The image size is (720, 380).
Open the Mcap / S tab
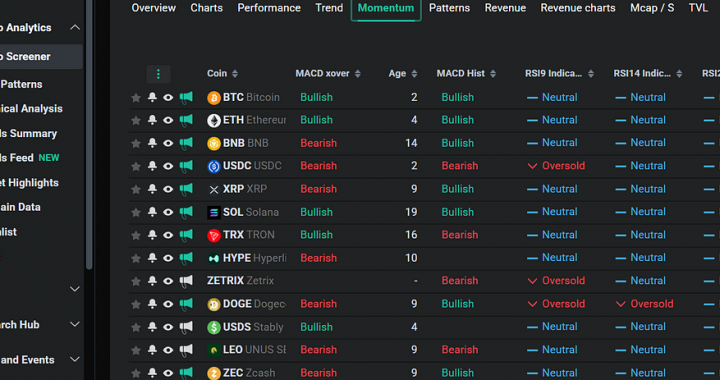pos(652,8)
